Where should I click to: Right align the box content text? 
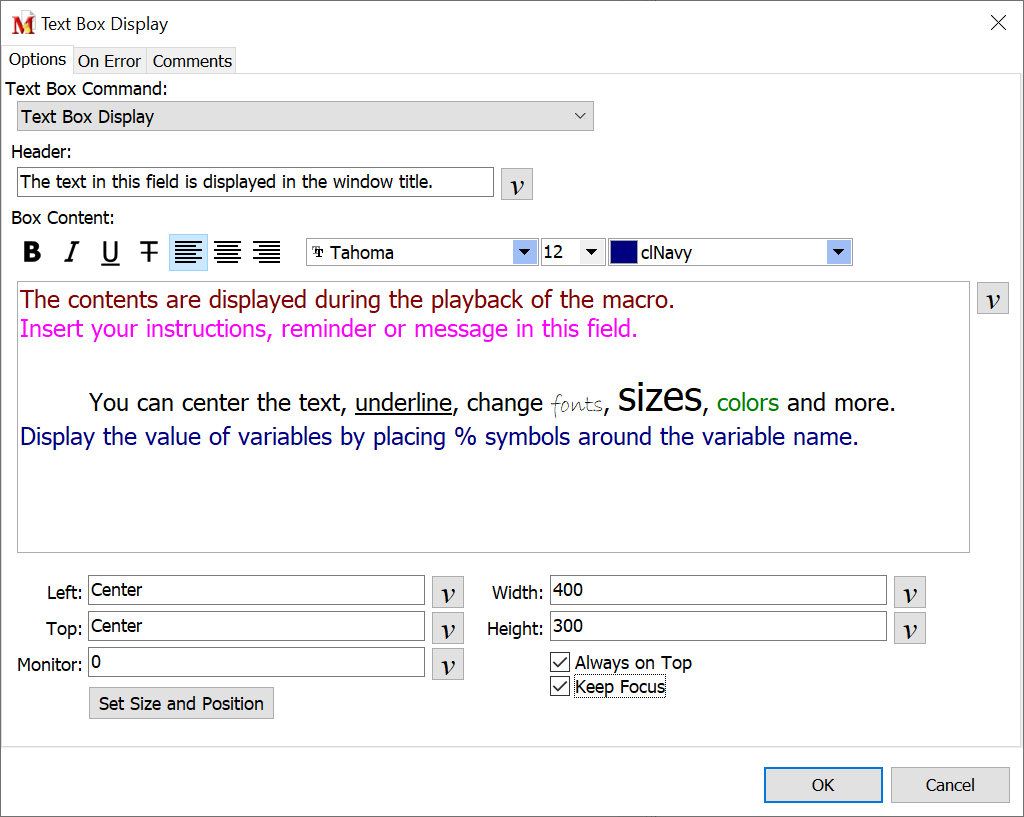pos(266,253)
